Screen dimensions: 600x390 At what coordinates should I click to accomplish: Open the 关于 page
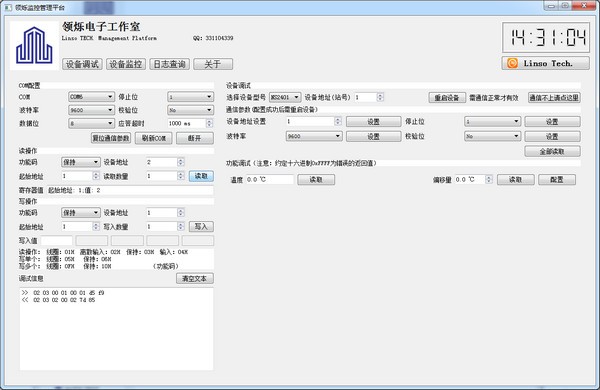click(213, 64)
